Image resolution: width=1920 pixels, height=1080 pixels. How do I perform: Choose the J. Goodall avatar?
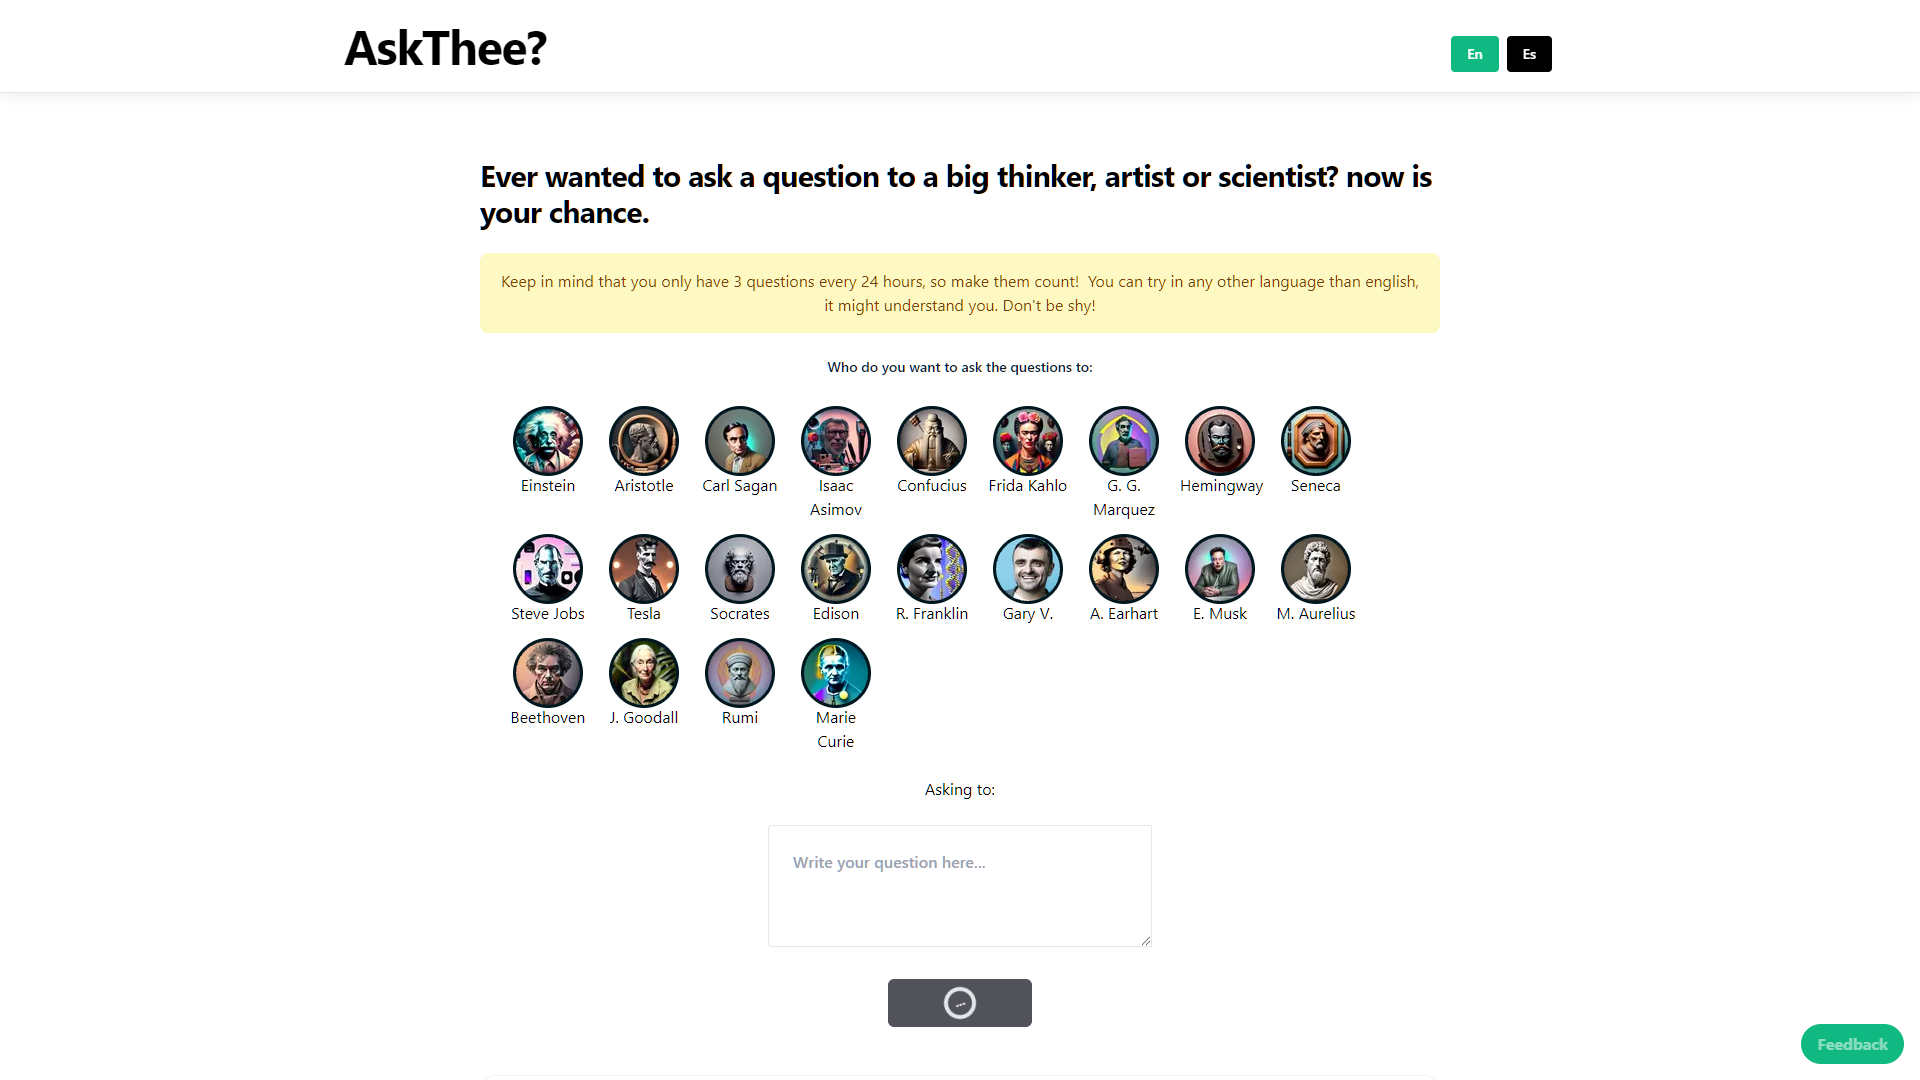coord(643,672)
